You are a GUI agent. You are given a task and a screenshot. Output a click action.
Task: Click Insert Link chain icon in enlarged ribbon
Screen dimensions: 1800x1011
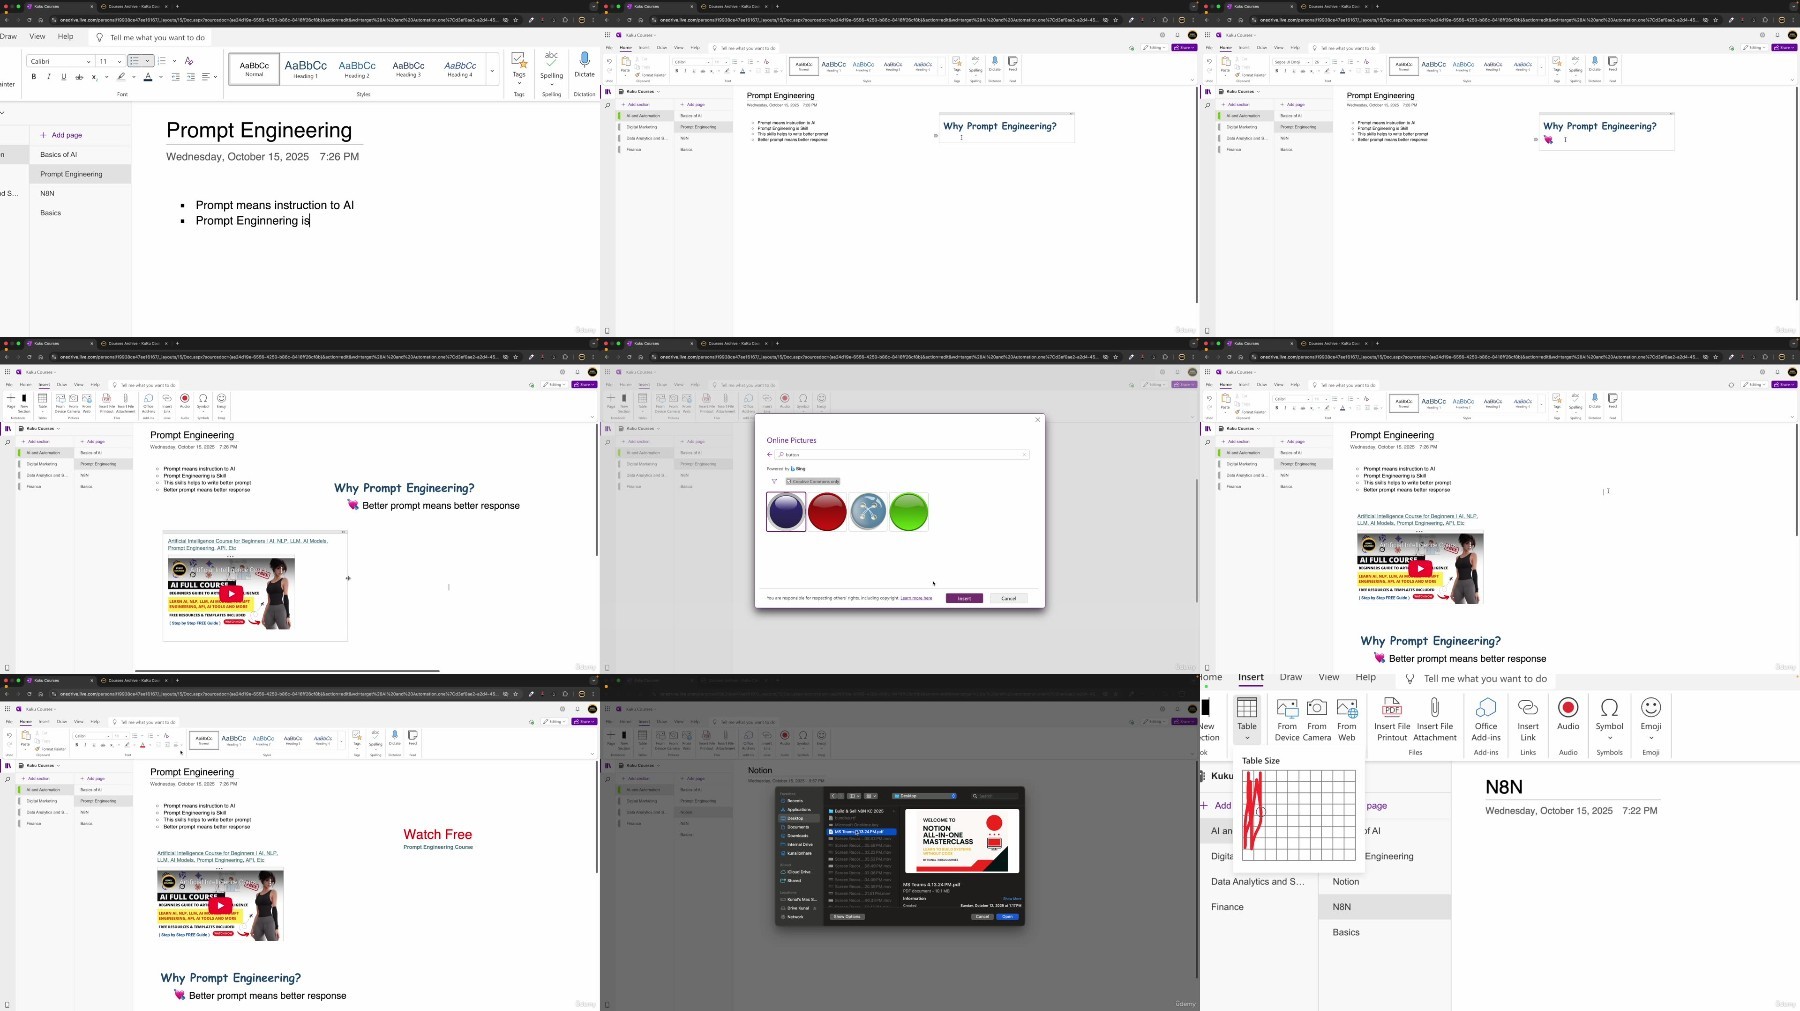pos(1528,708)
